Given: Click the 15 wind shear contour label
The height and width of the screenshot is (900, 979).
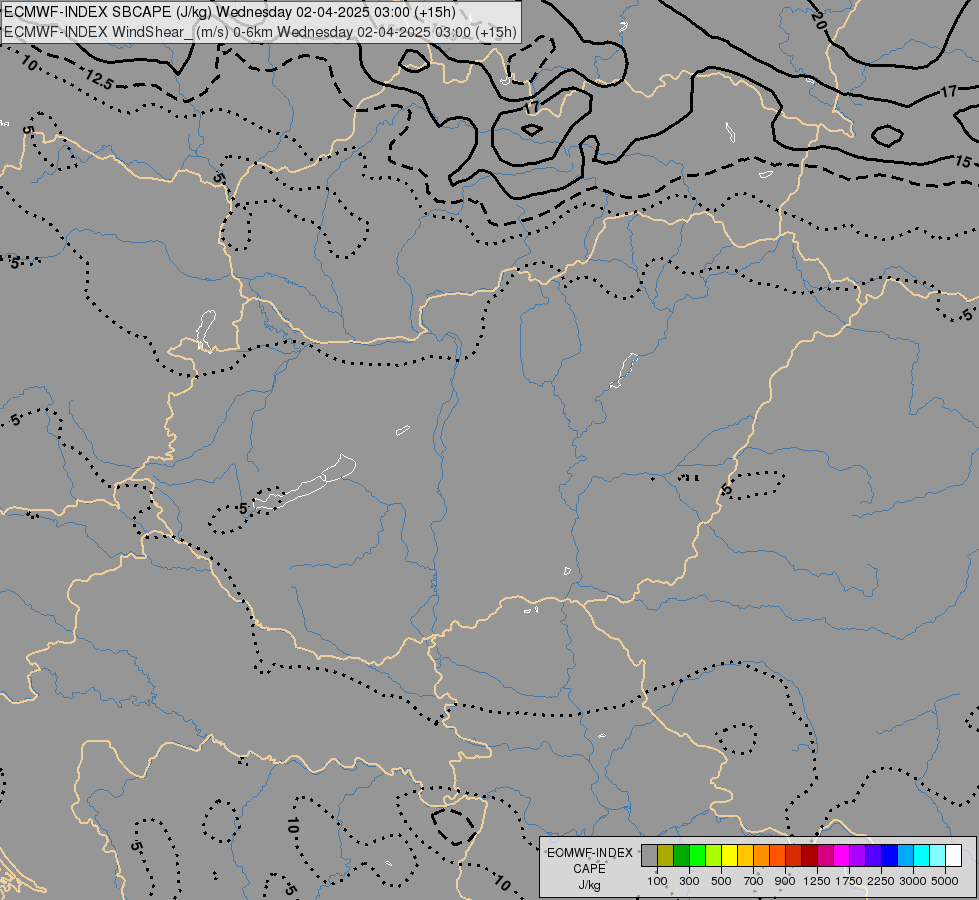Looking at the screenshot, I should point(963,162).
